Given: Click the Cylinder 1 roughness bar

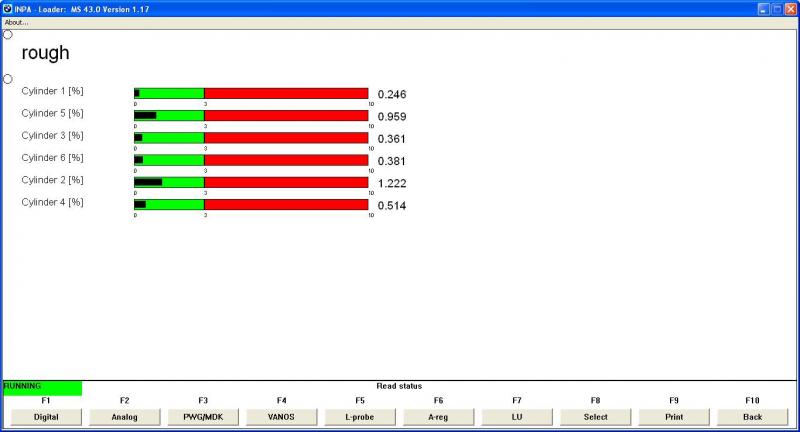Looking at the screenshot, I should [x=251, y=93].
